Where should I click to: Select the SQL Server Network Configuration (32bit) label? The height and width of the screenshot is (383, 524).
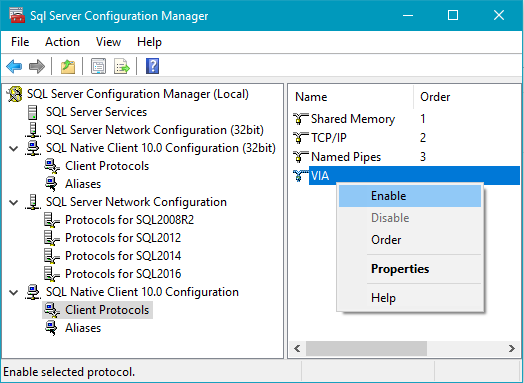[155, 130]
